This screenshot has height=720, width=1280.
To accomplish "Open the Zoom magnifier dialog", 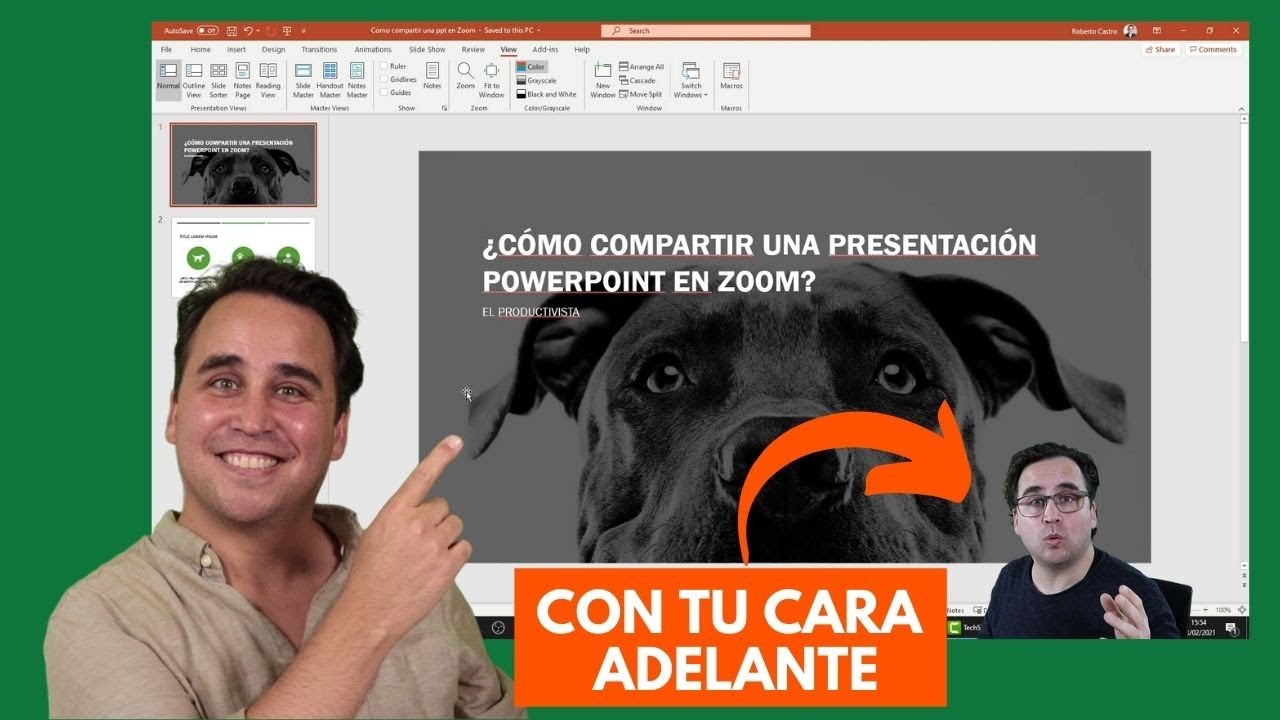I will [x=466, y=76].
